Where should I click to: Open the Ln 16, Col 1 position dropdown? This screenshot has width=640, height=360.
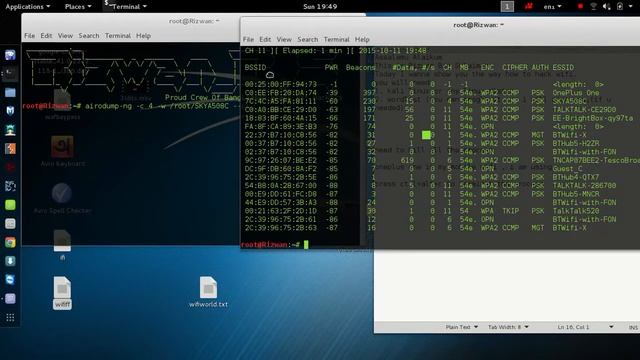(585, 327)
